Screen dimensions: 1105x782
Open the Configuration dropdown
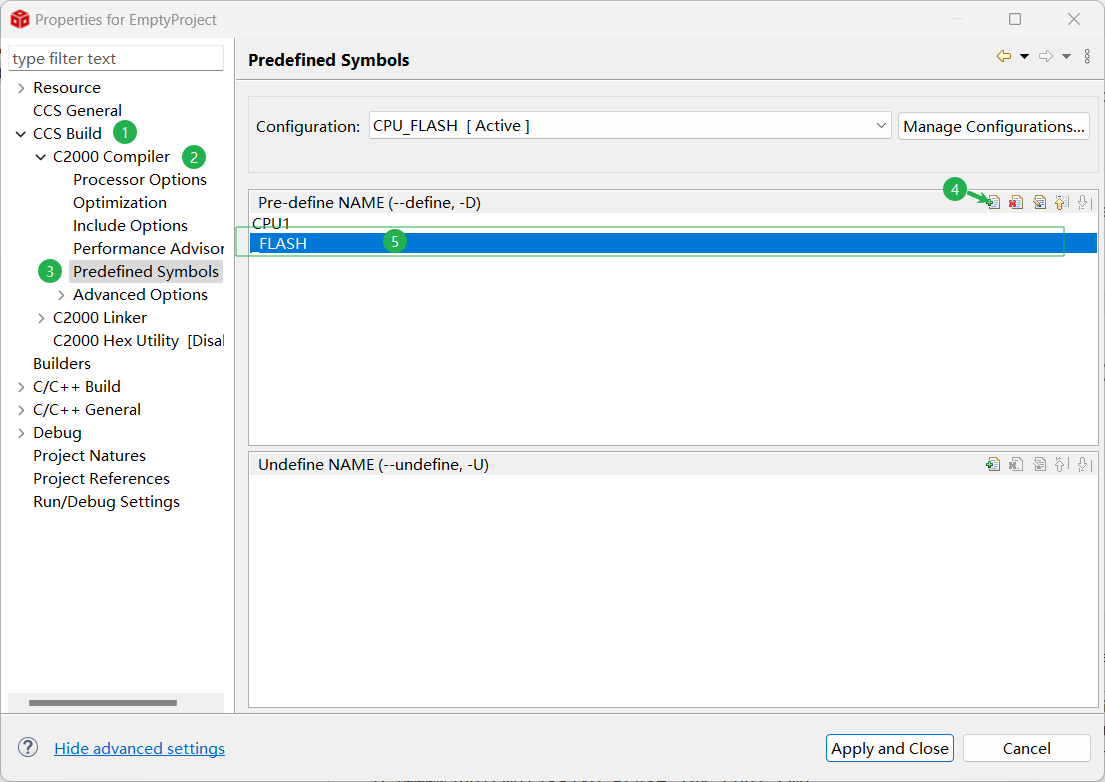click(x=881, y=126)
